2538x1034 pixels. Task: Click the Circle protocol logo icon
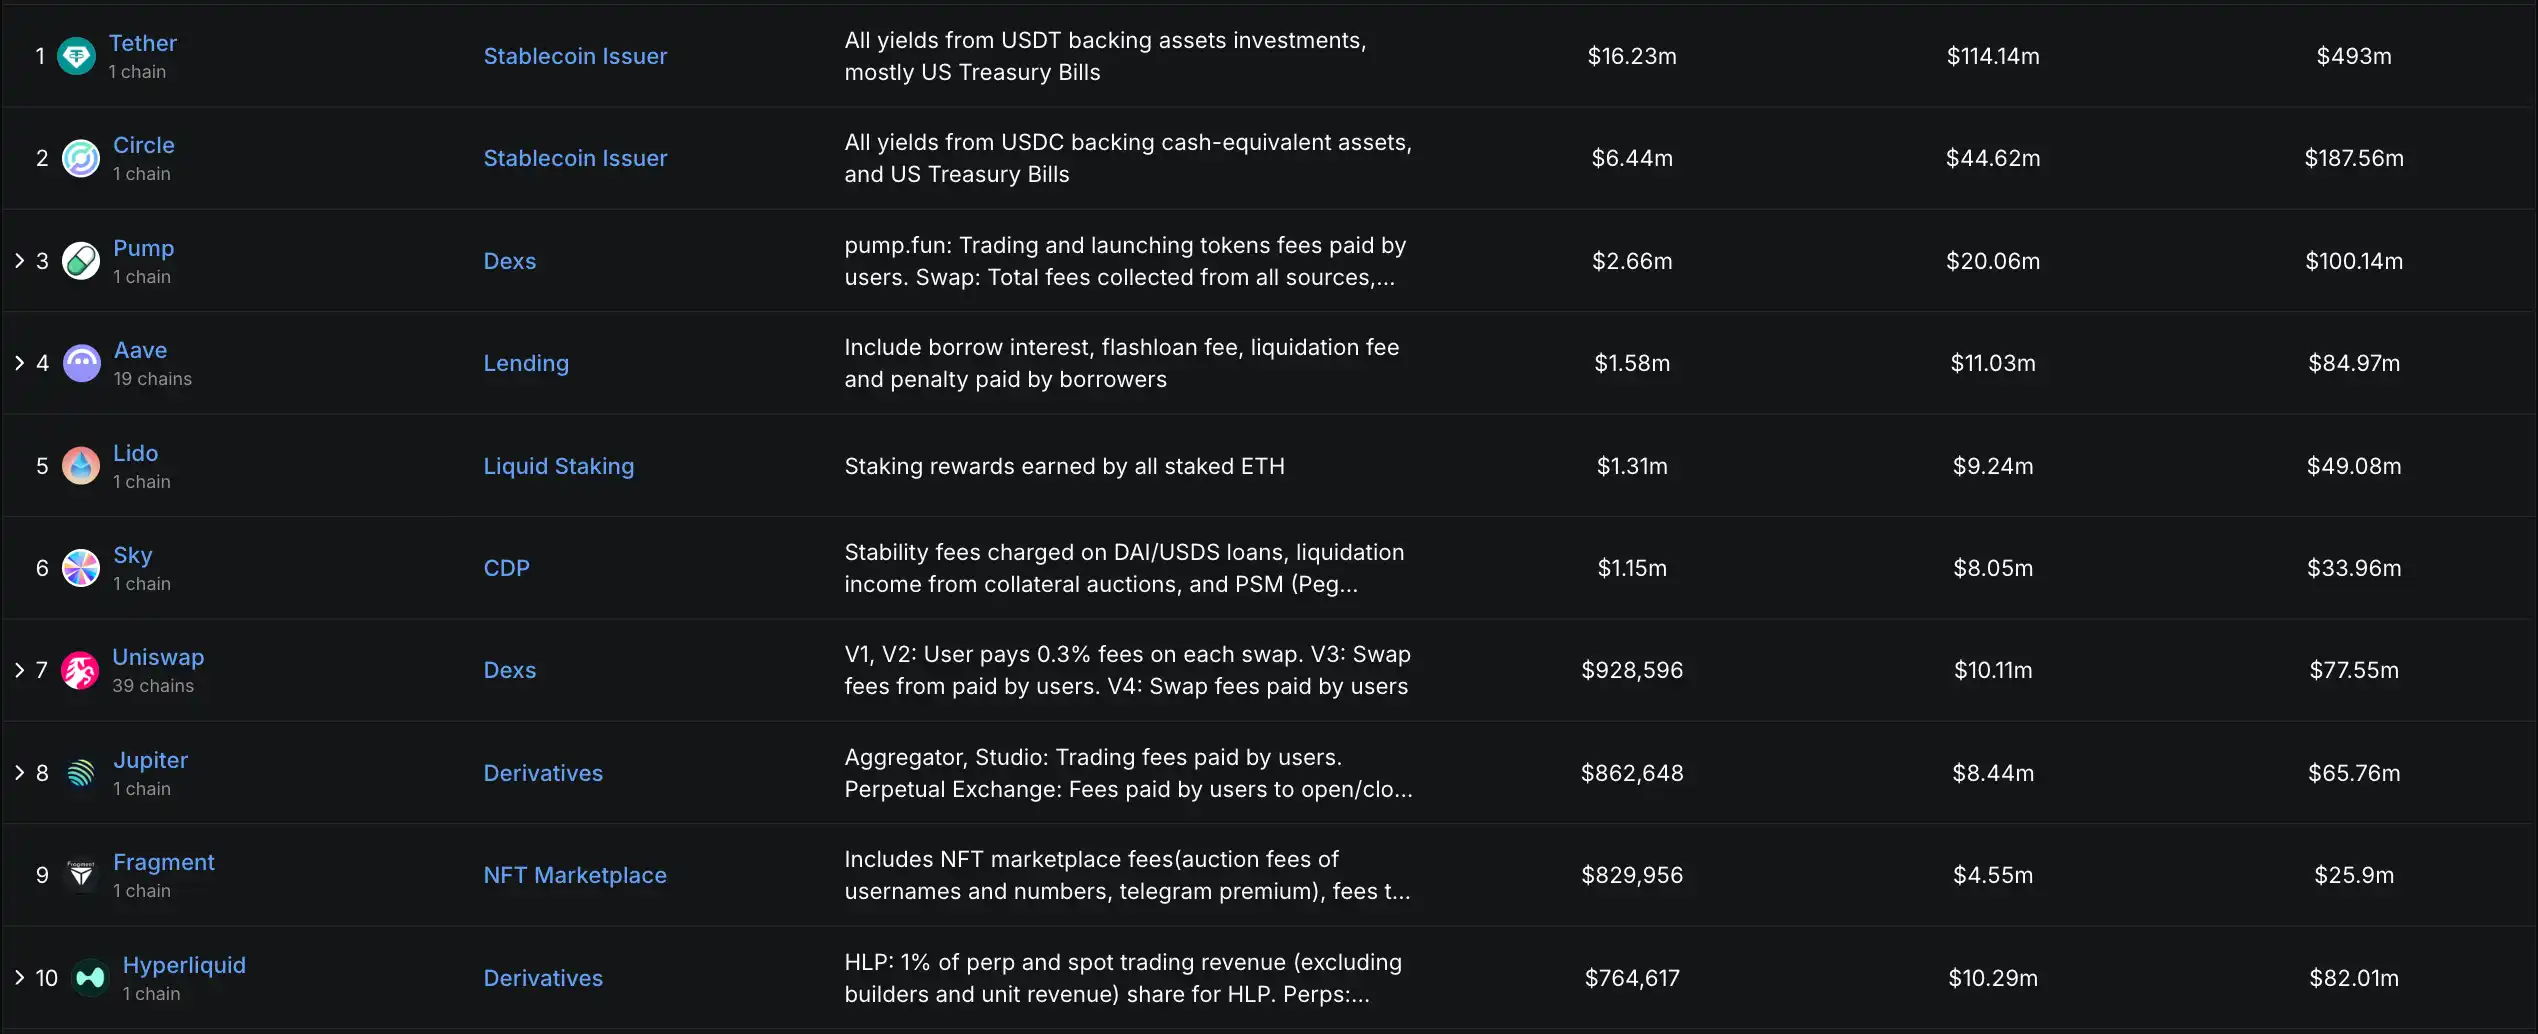click(81, 158)
